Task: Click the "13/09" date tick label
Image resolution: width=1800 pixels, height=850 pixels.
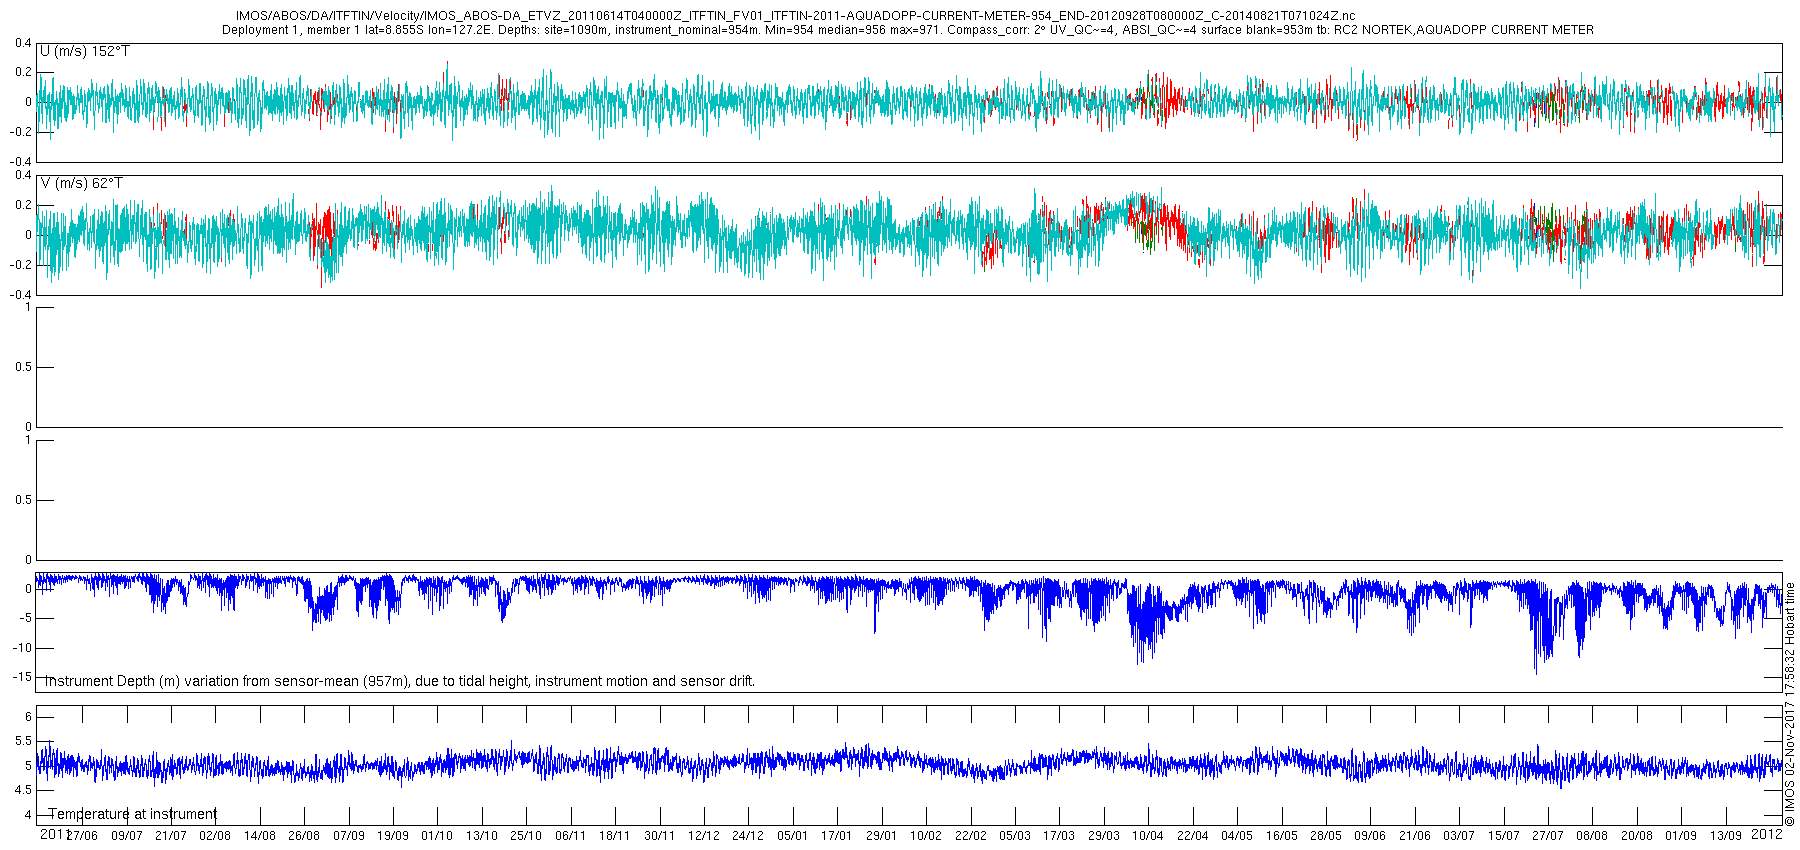Action: 1726,836
